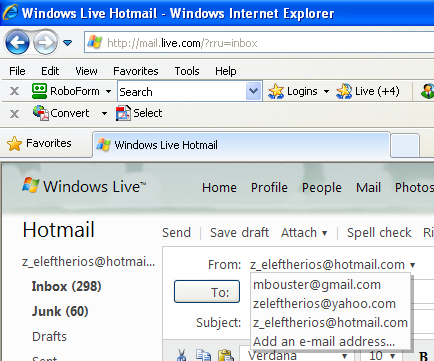The width and height of the screenshot is (434, 361).
Task: Click Save draft
Action: point(239,233)
